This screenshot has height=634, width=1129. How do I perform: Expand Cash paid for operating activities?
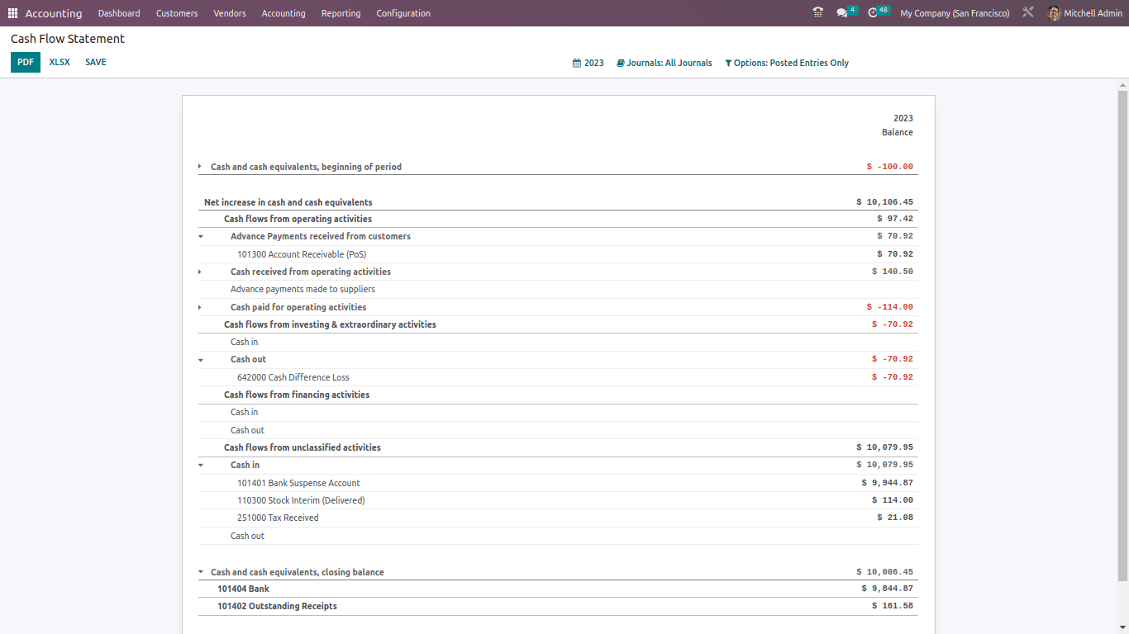coord(200,307)
